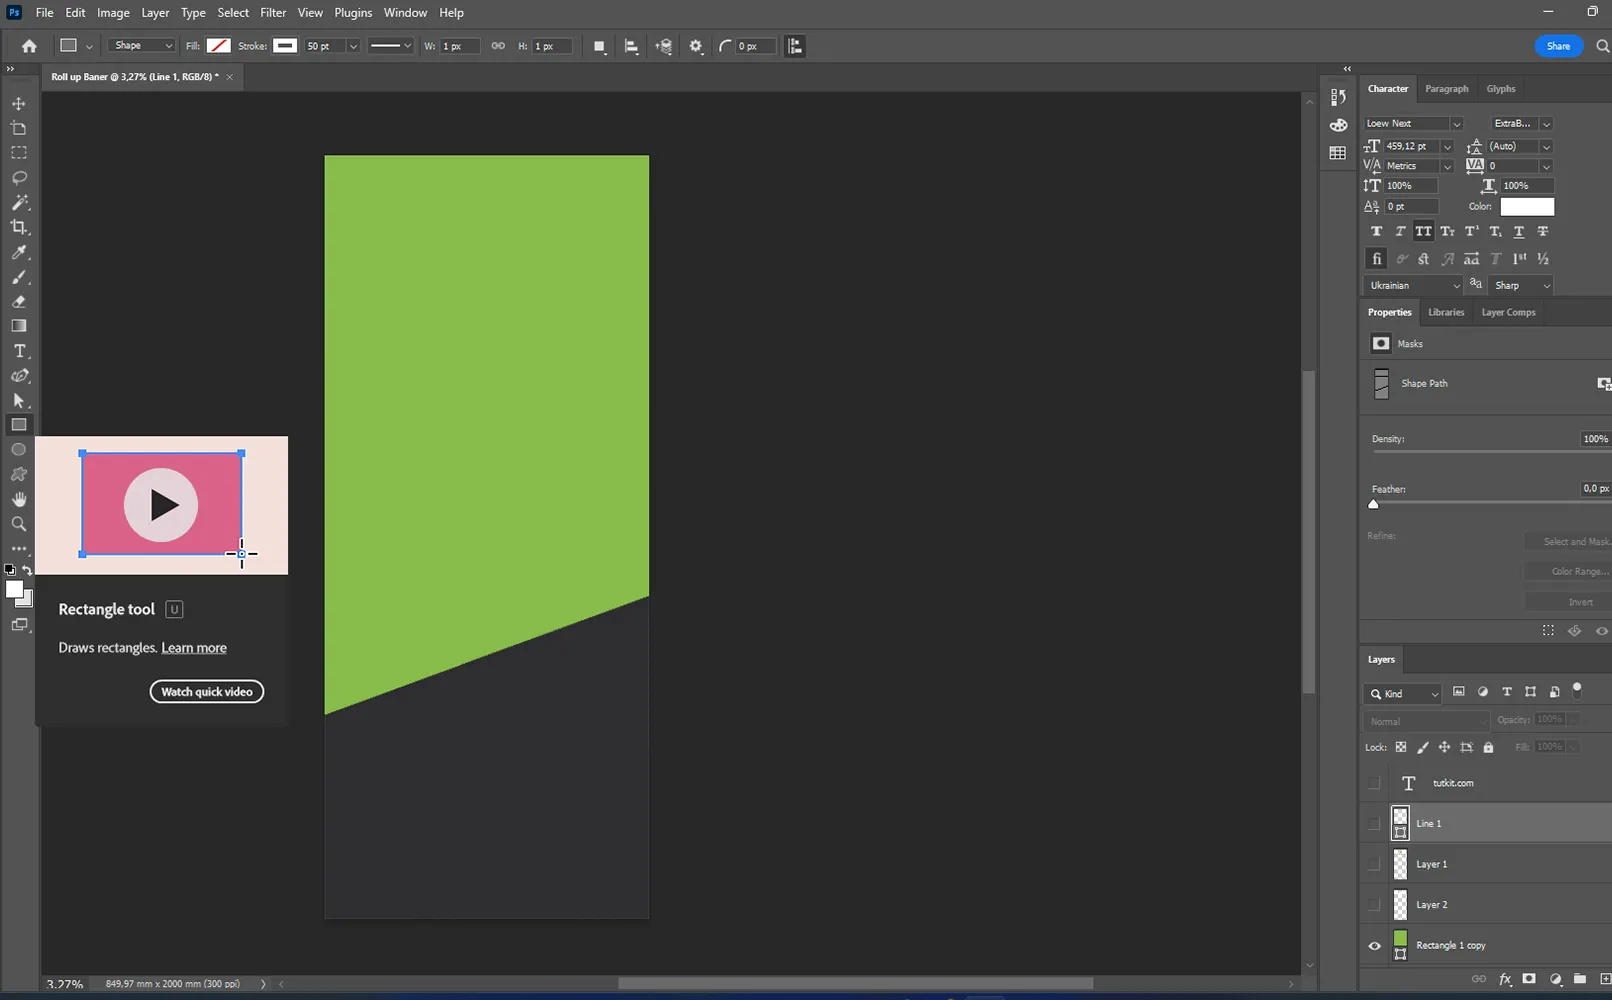Click the Fill color swatch in options bar
This screenshot has height=1000, width=1612.
pos(218,46)
